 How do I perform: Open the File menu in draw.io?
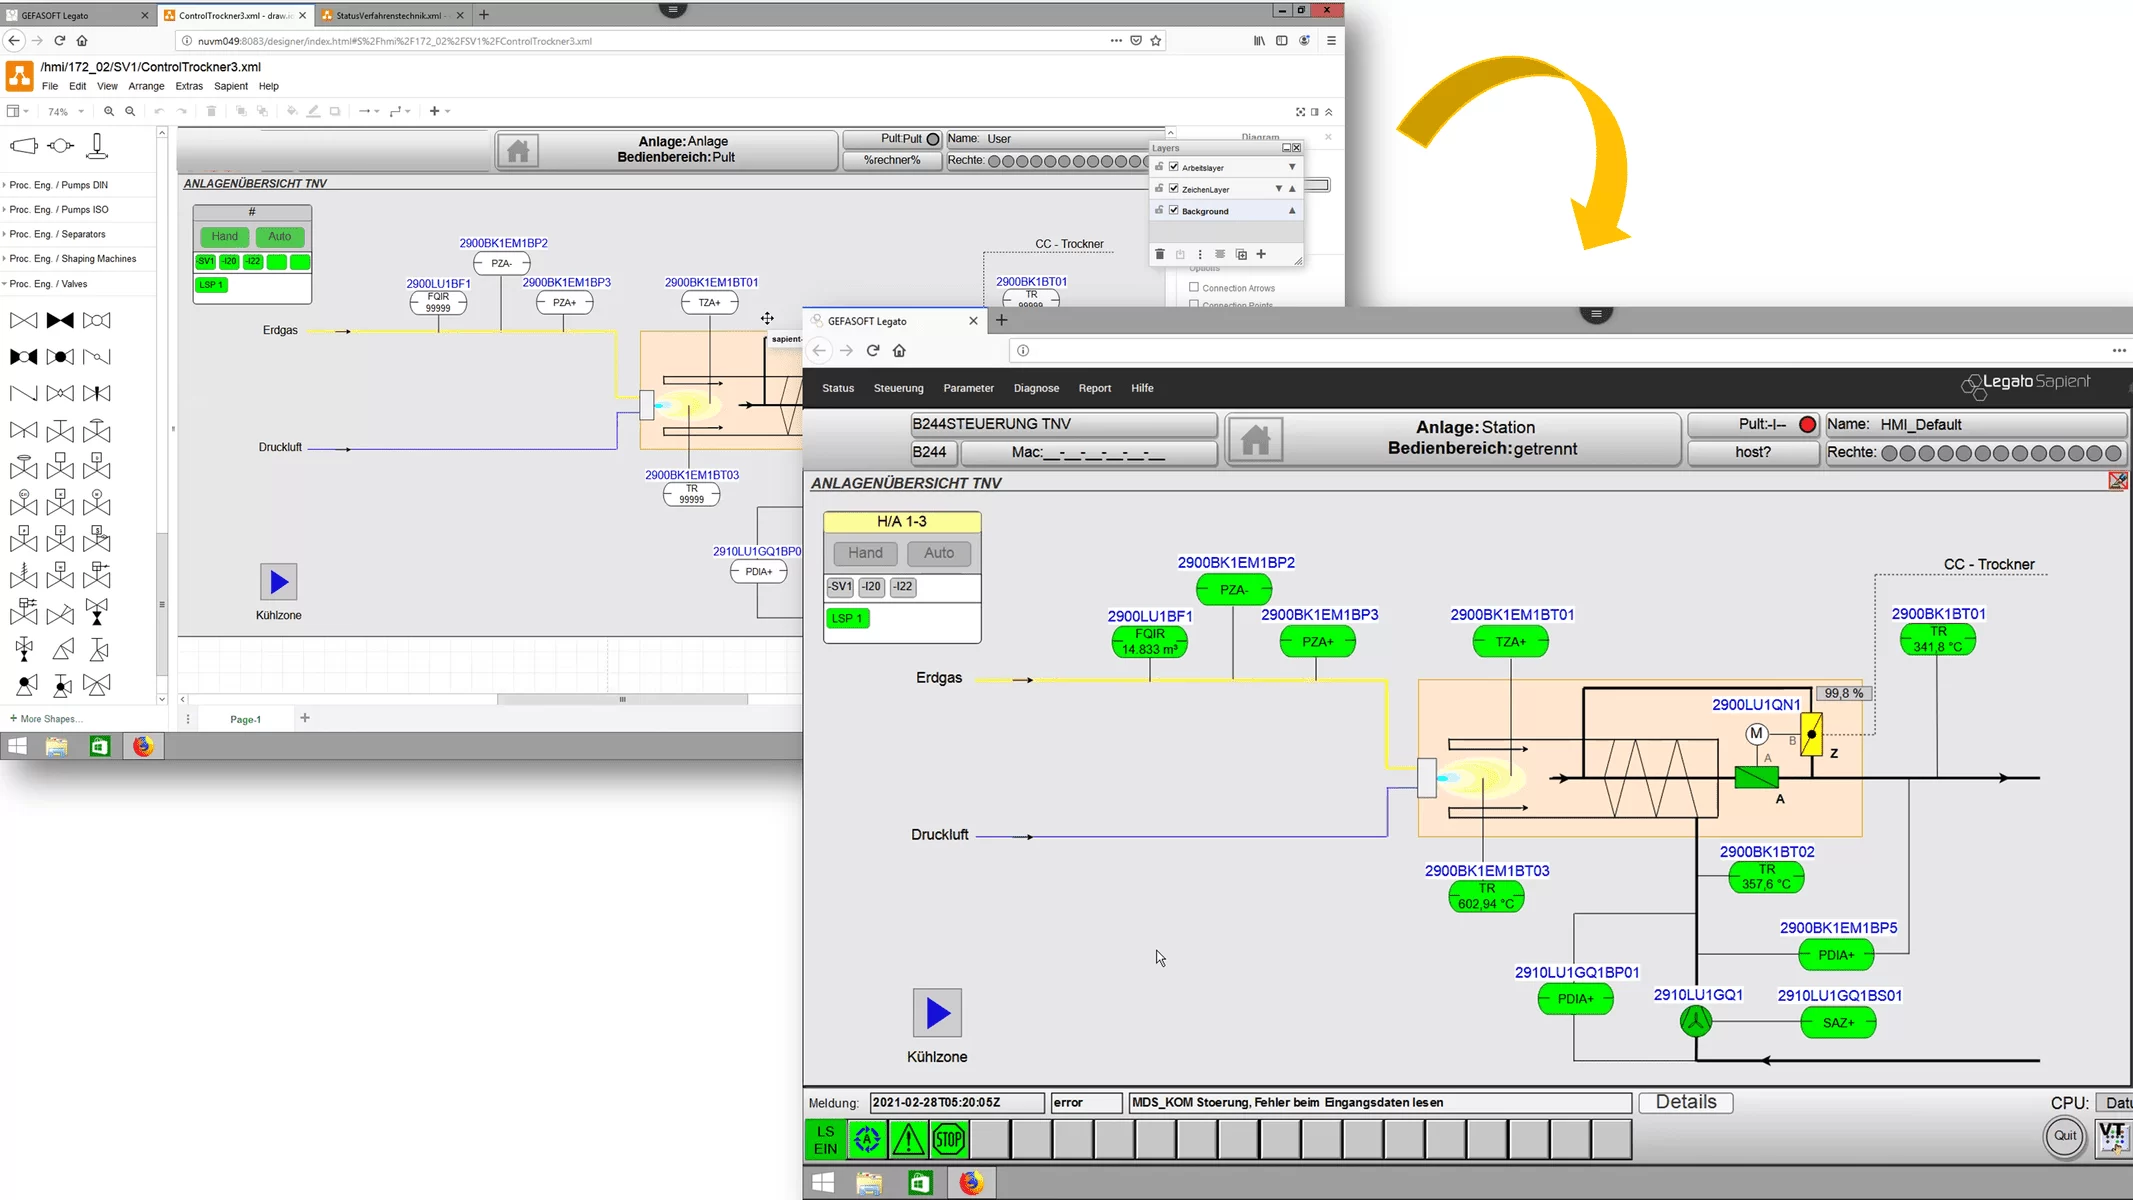[50, 86]
